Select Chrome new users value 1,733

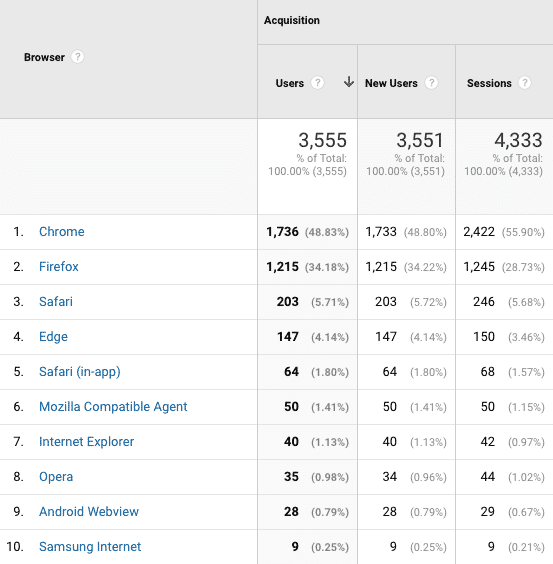coord(381,232)
